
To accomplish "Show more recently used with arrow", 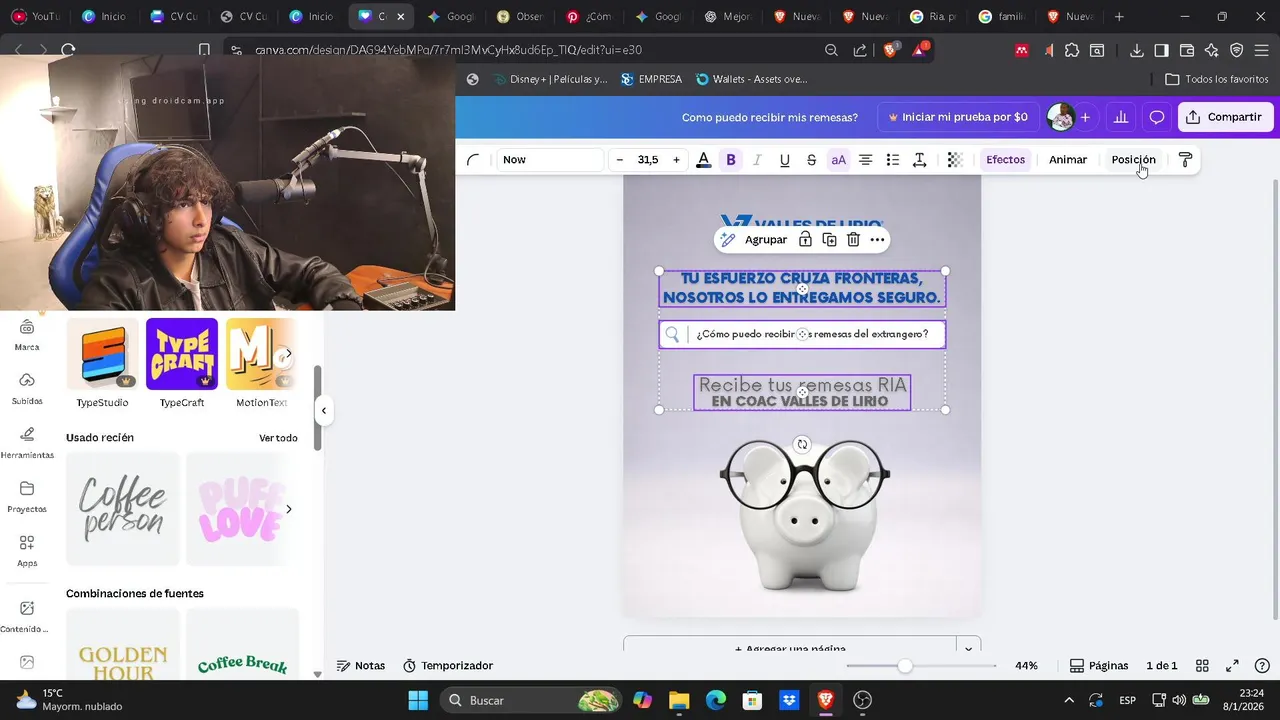I will pos(289,509).
